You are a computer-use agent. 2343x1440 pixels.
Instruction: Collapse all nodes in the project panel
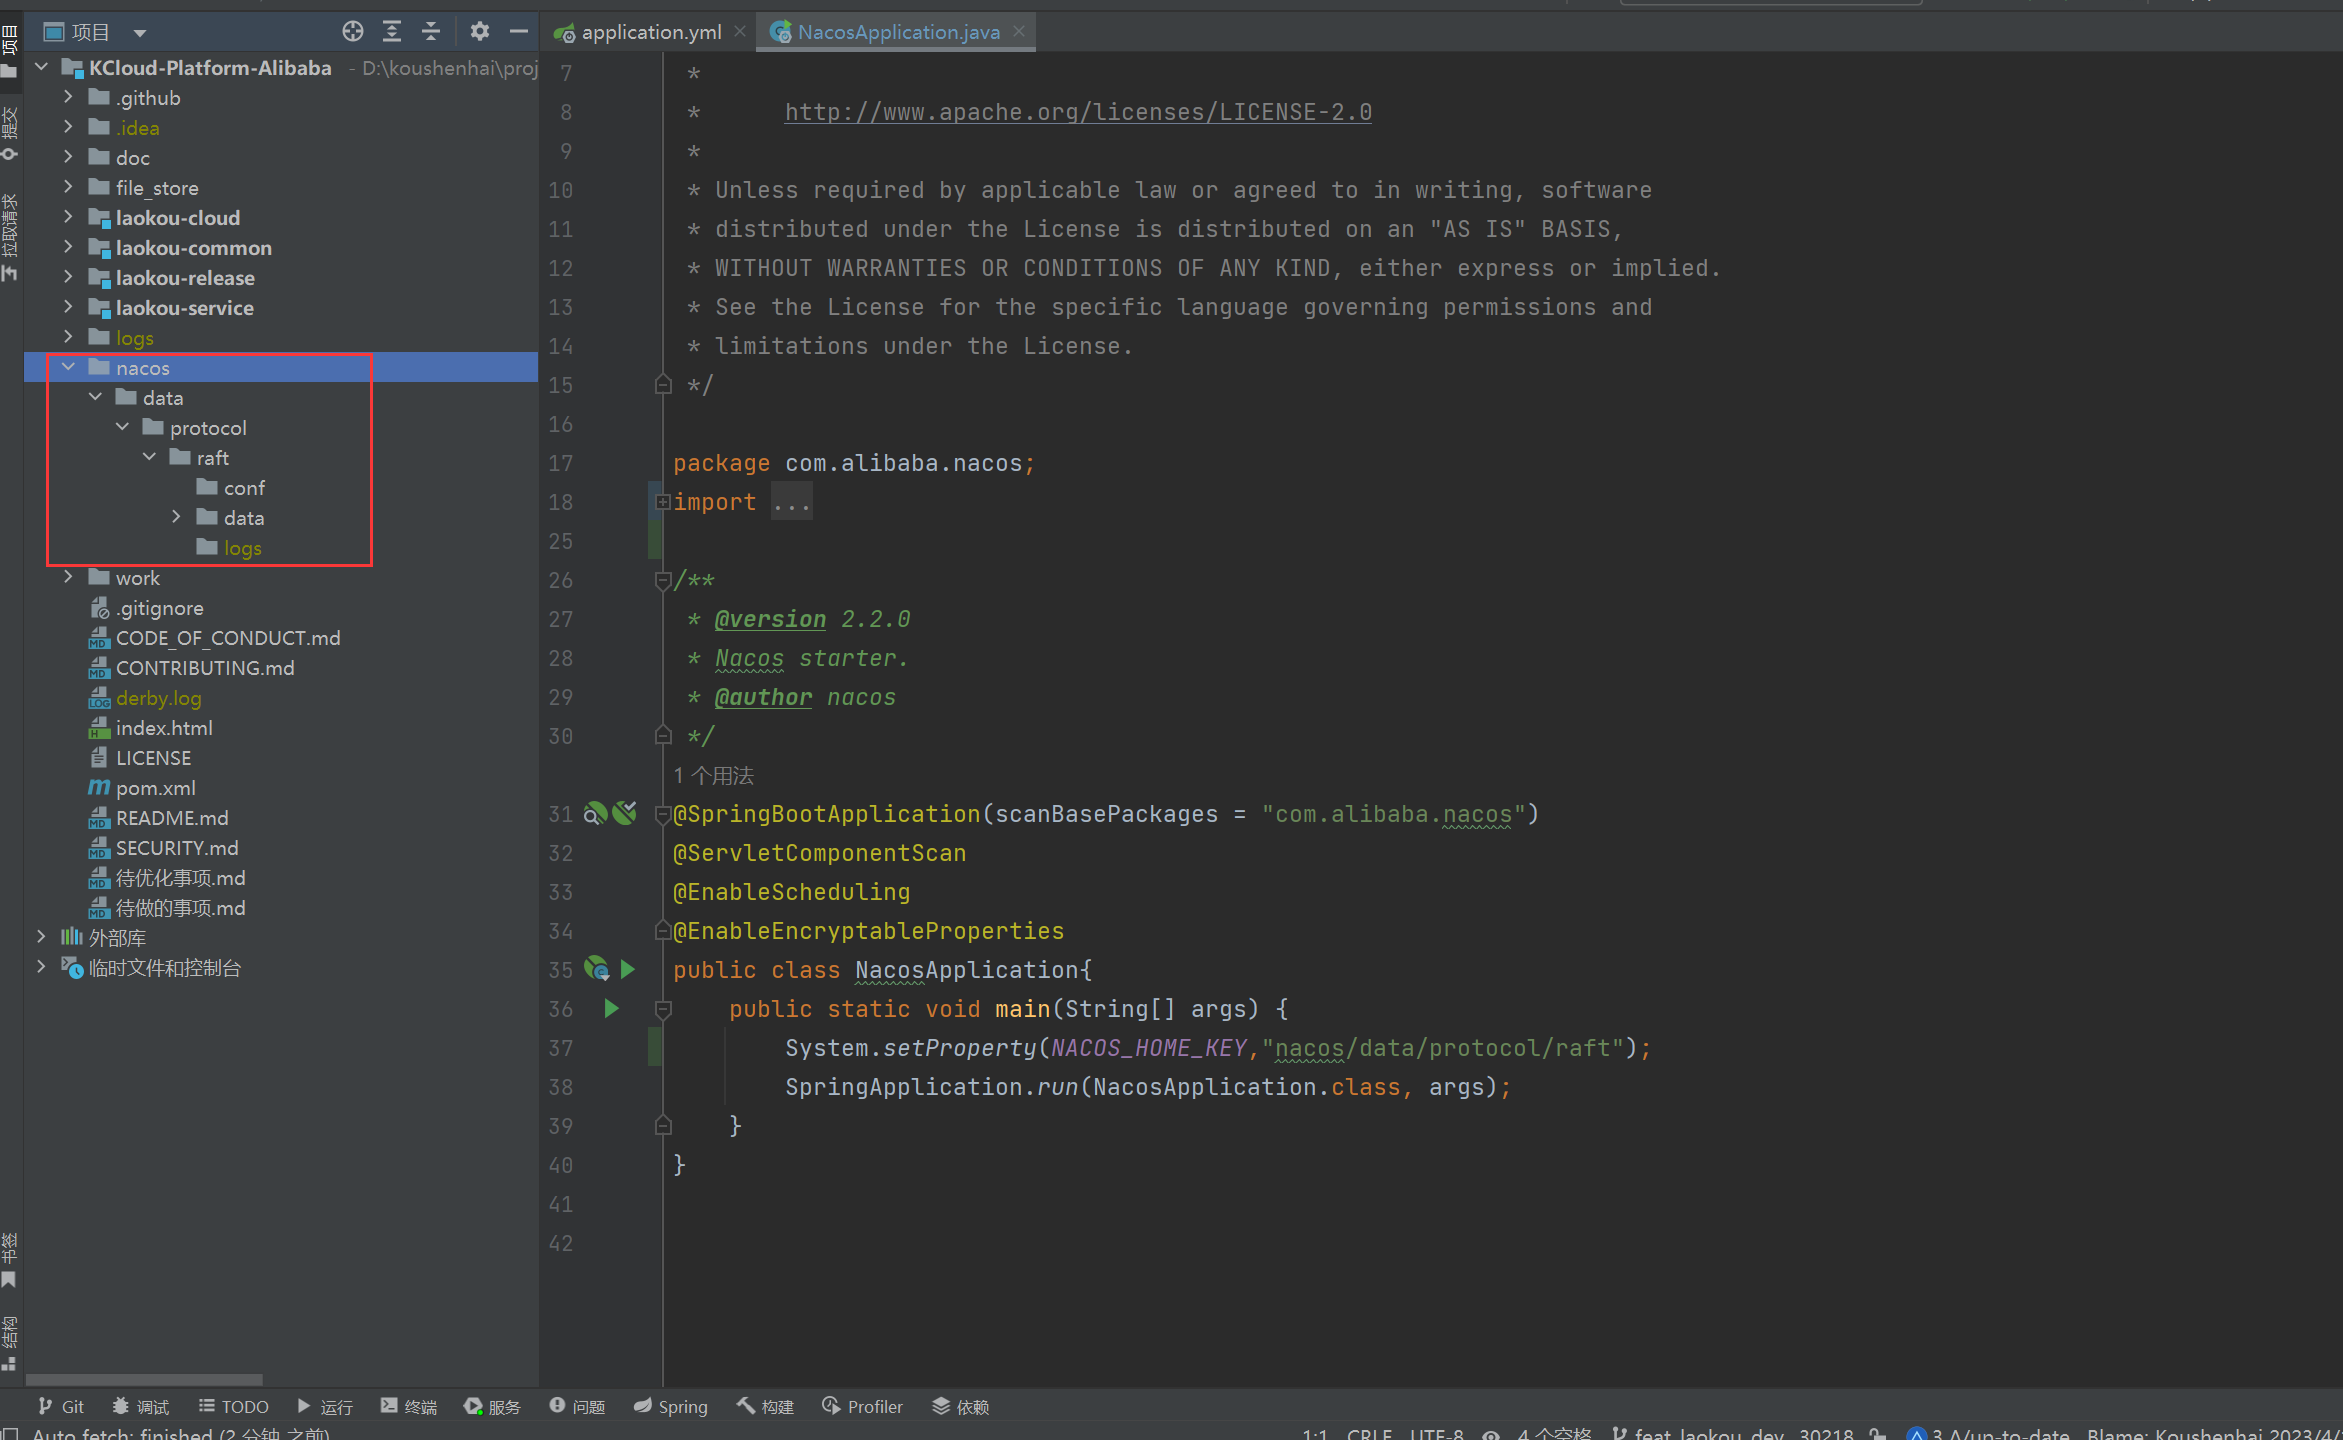pyautogui.click(x=430, y=31)
